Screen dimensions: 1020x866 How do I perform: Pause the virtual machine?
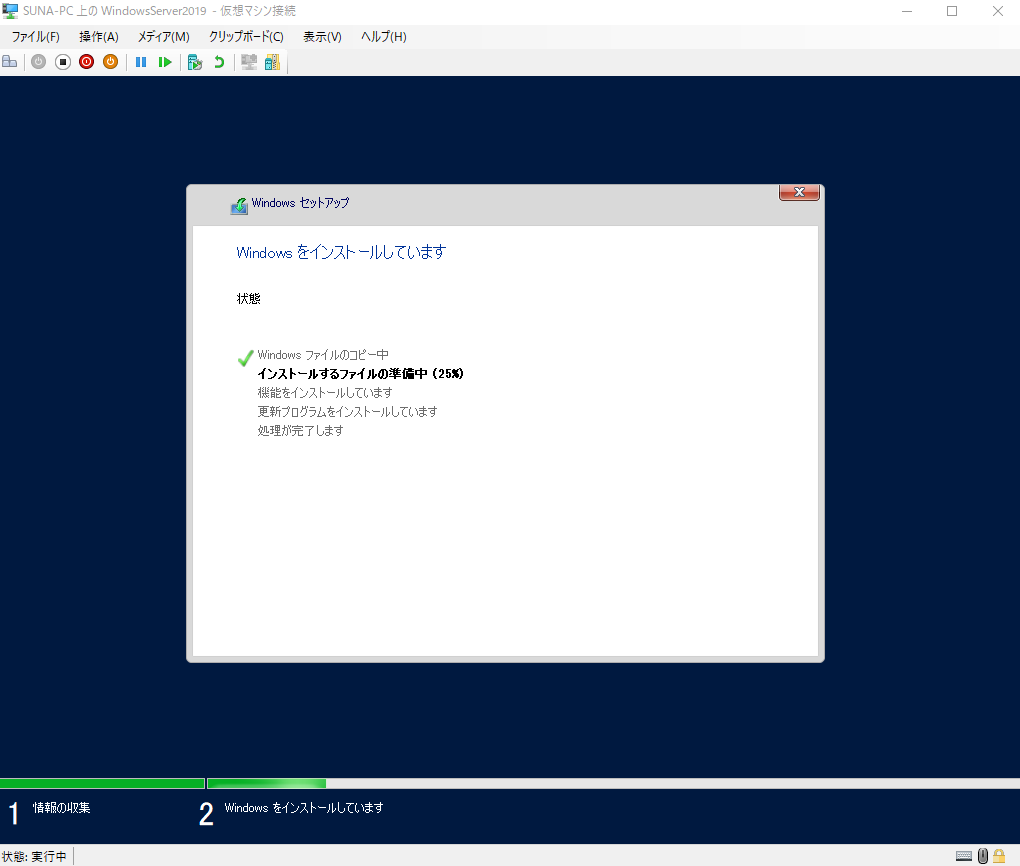tap(141, 62)
